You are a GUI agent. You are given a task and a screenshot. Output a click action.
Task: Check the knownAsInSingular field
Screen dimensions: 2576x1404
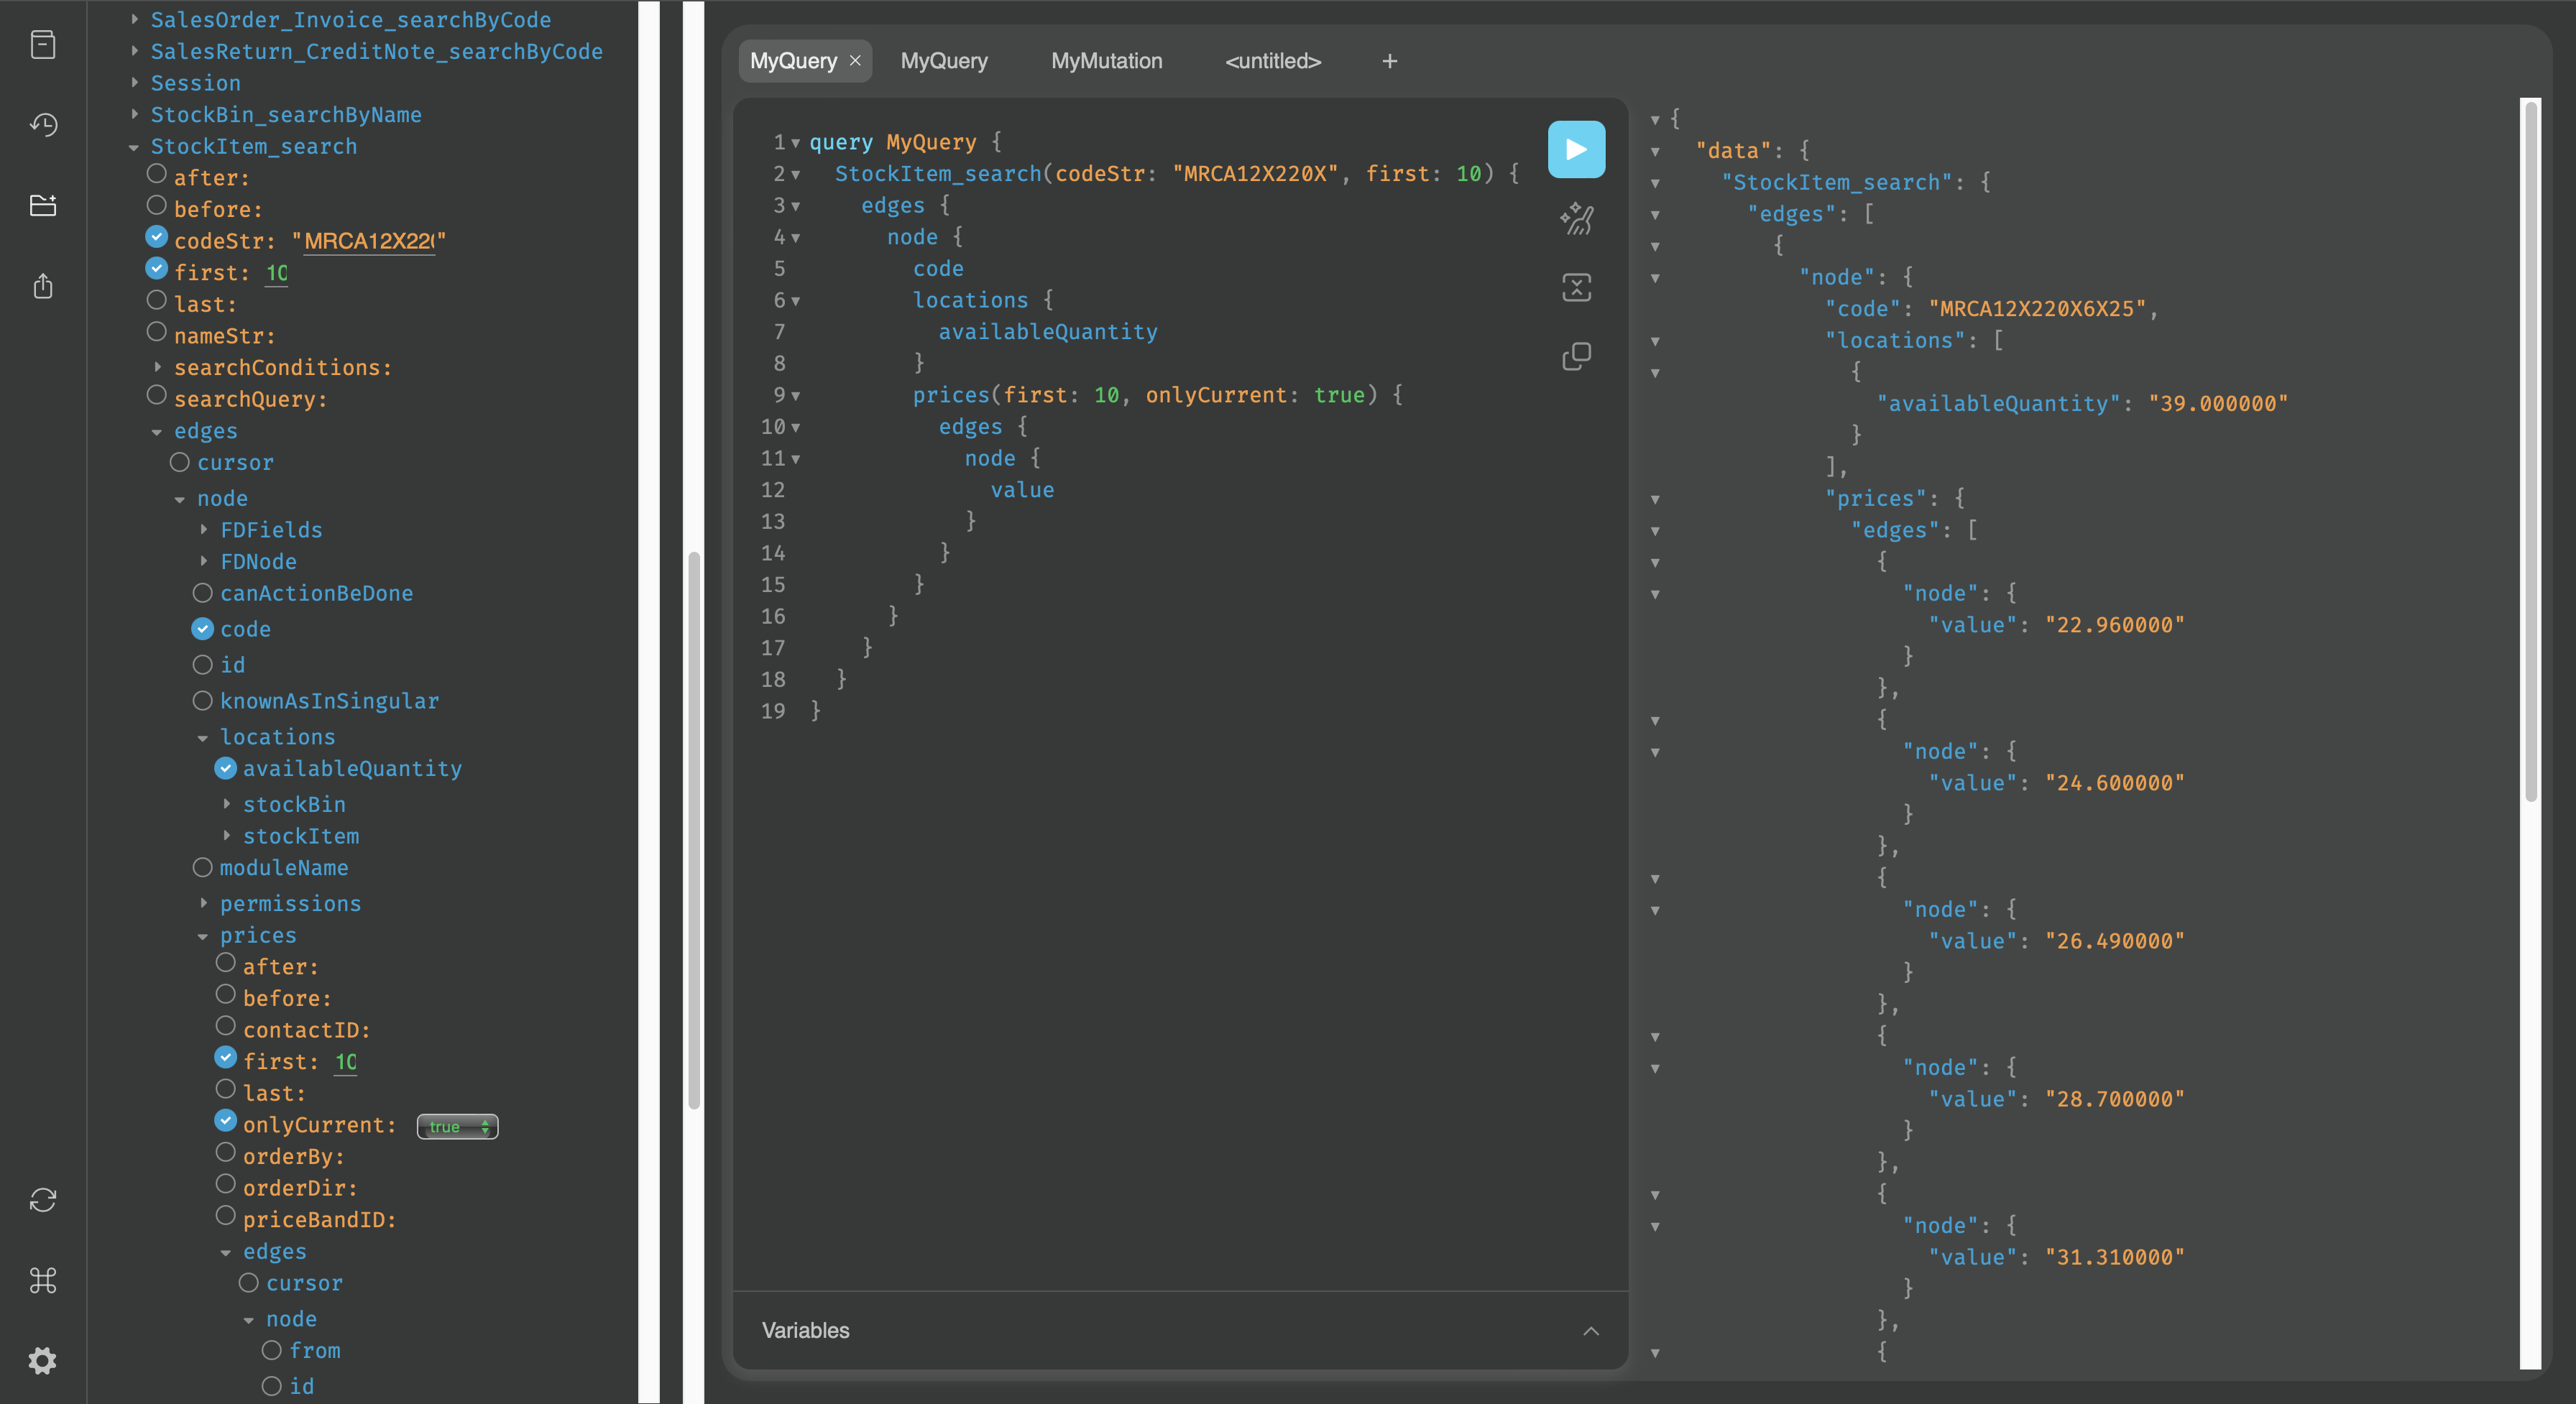(203, 701)
